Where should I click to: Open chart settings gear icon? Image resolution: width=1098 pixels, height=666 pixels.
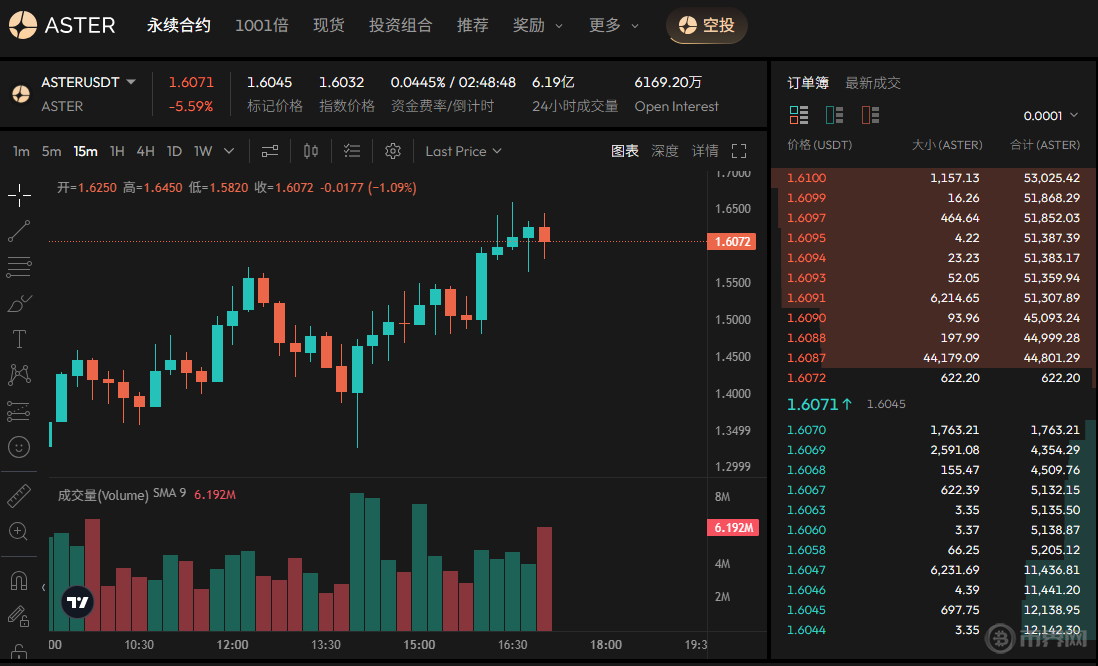click(x=393, y=151)
